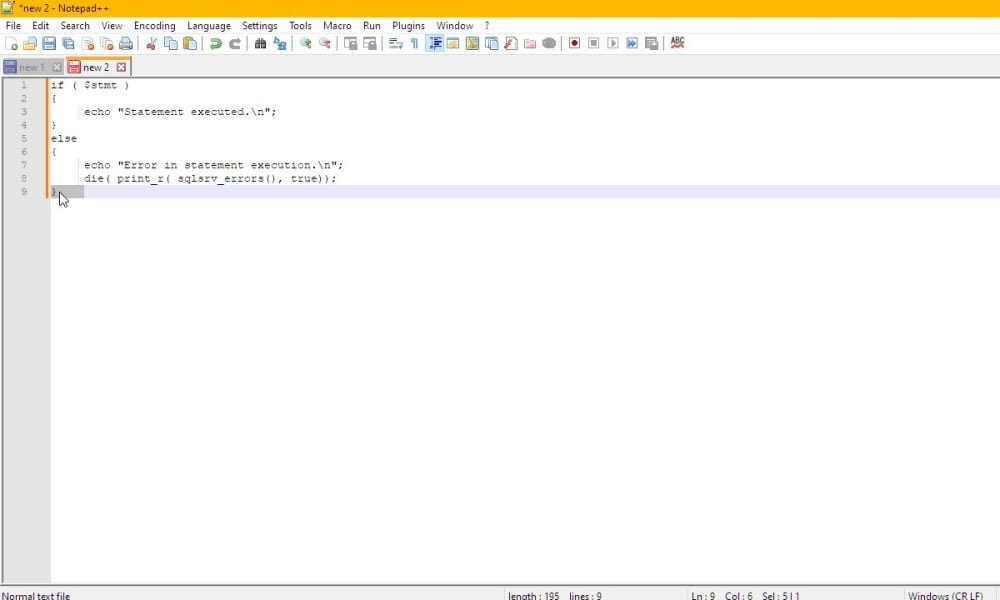Open the Macro menu
Viewport: 1000px width, 600px height.
337,26
